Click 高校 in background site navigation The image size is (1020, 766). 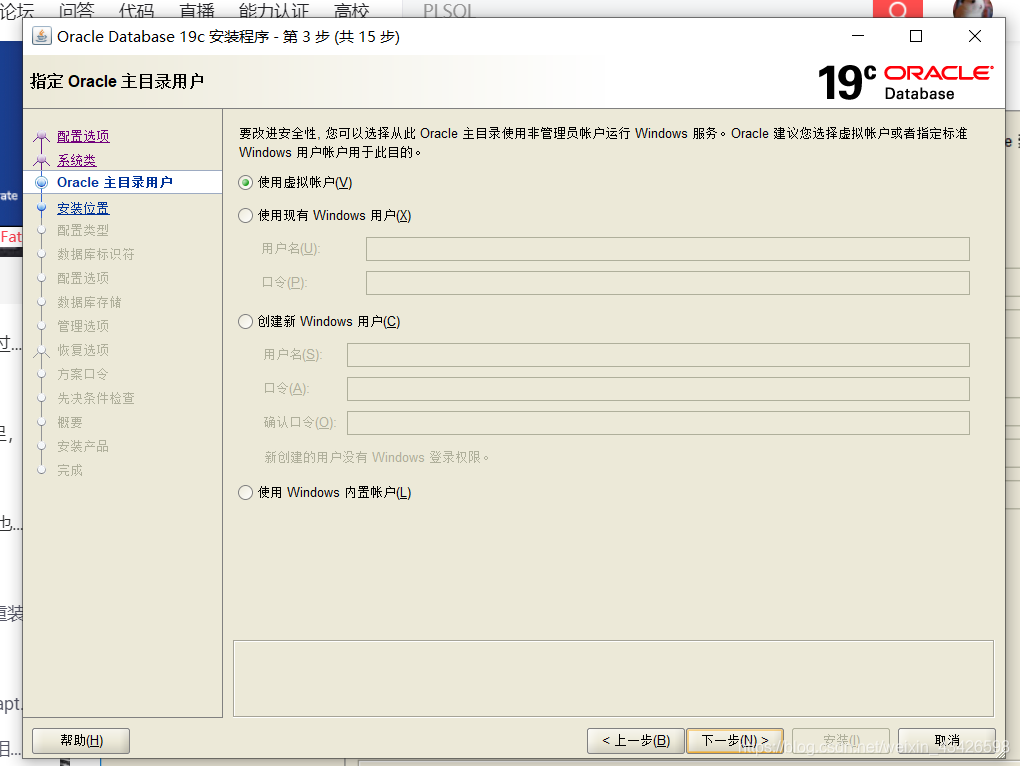tap(351, 10)
